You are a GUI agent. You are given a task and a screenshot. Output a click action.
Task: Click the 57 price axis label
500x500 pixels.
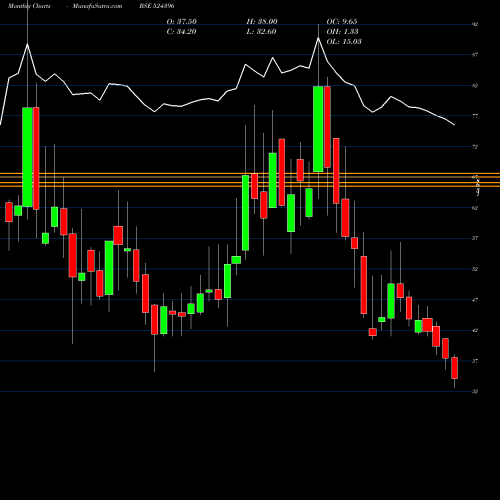pyautogui.click(x=475, y=238)
